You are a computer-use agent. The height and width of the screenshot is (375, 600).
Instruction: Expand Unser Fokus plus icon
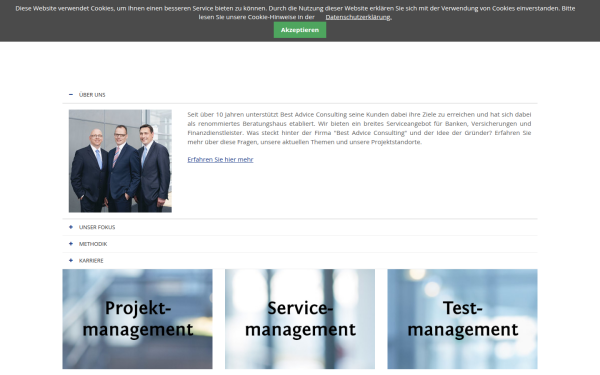(x=71, y=227)
